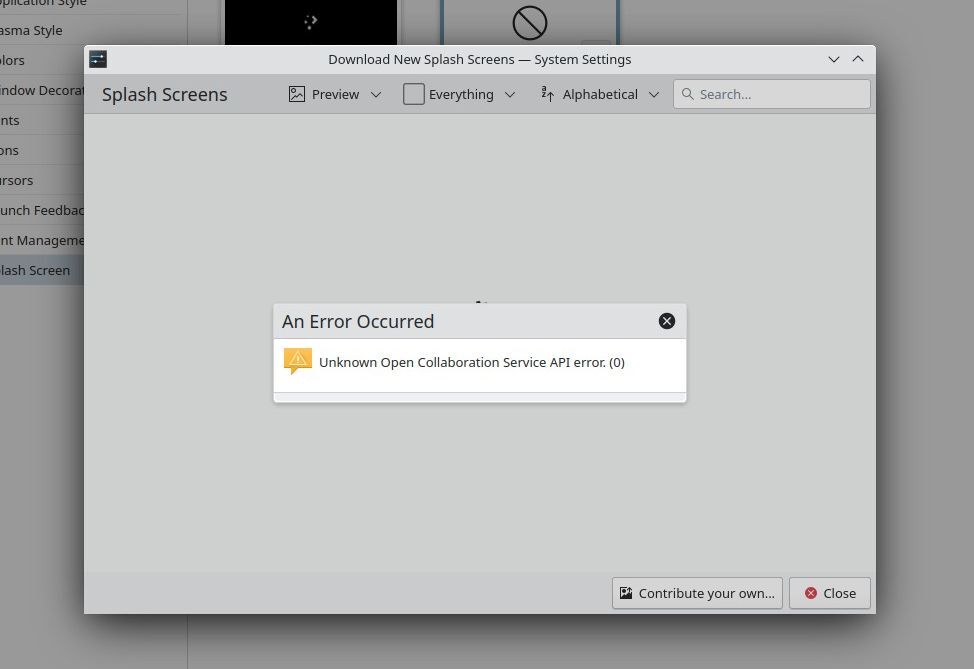Minimize the Download New Splash Screens window
The height and width of the screenshot is (669, 974).
[834, 59]
